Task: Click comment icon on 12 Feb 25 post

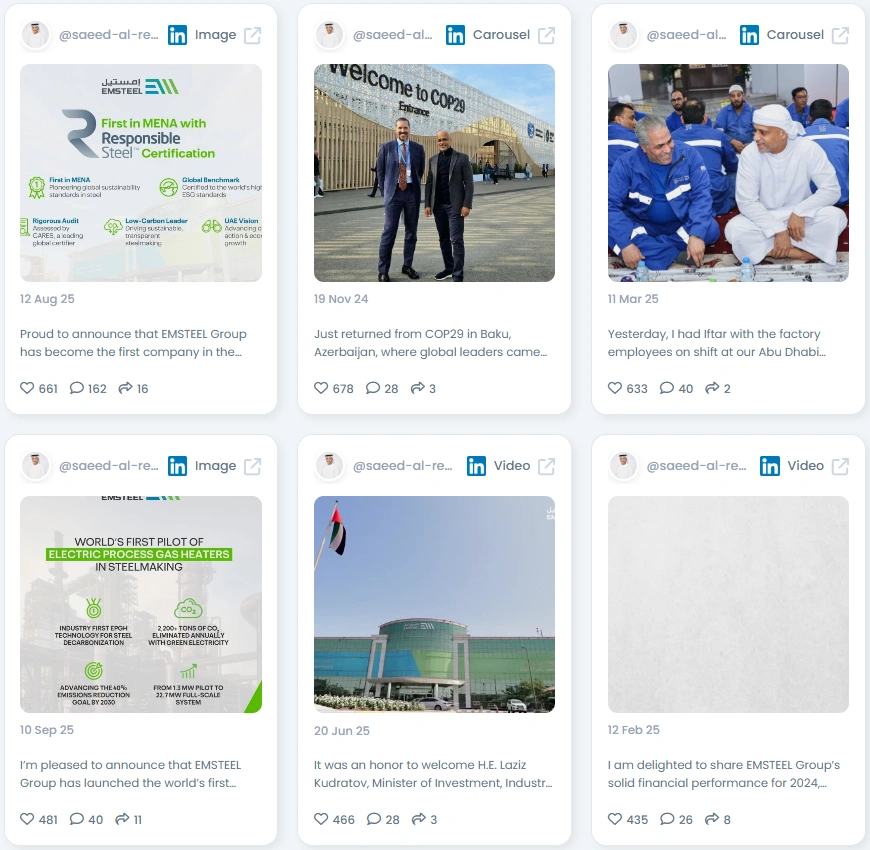Action: 667,819
